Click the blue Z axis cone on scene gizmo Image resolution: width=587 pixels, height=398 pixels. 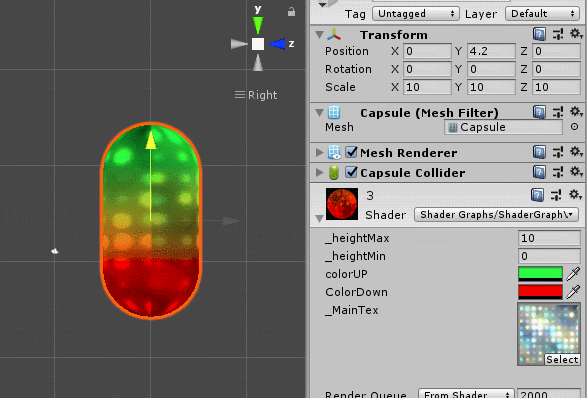[277, 44]
